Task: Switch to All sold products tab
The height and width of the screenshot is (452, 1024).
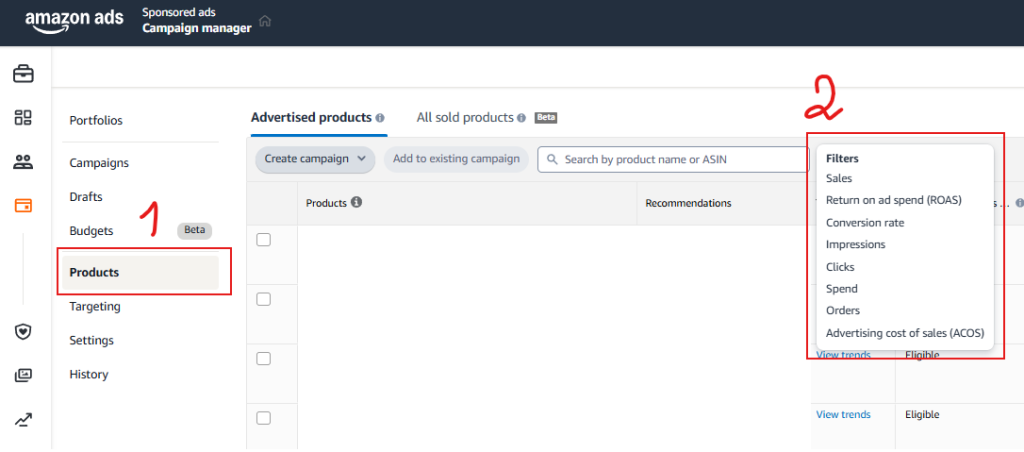Action: coord(465,118)
